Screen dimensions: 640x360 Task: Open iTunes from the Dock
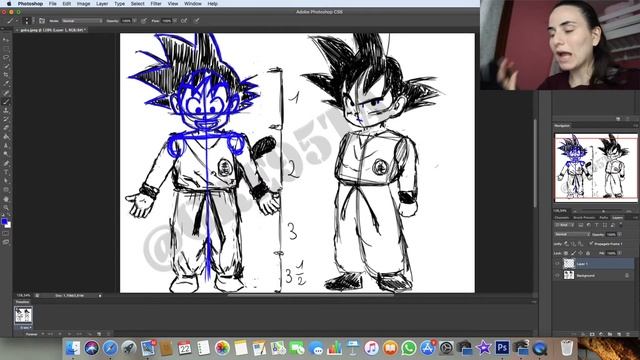point(371,348)
